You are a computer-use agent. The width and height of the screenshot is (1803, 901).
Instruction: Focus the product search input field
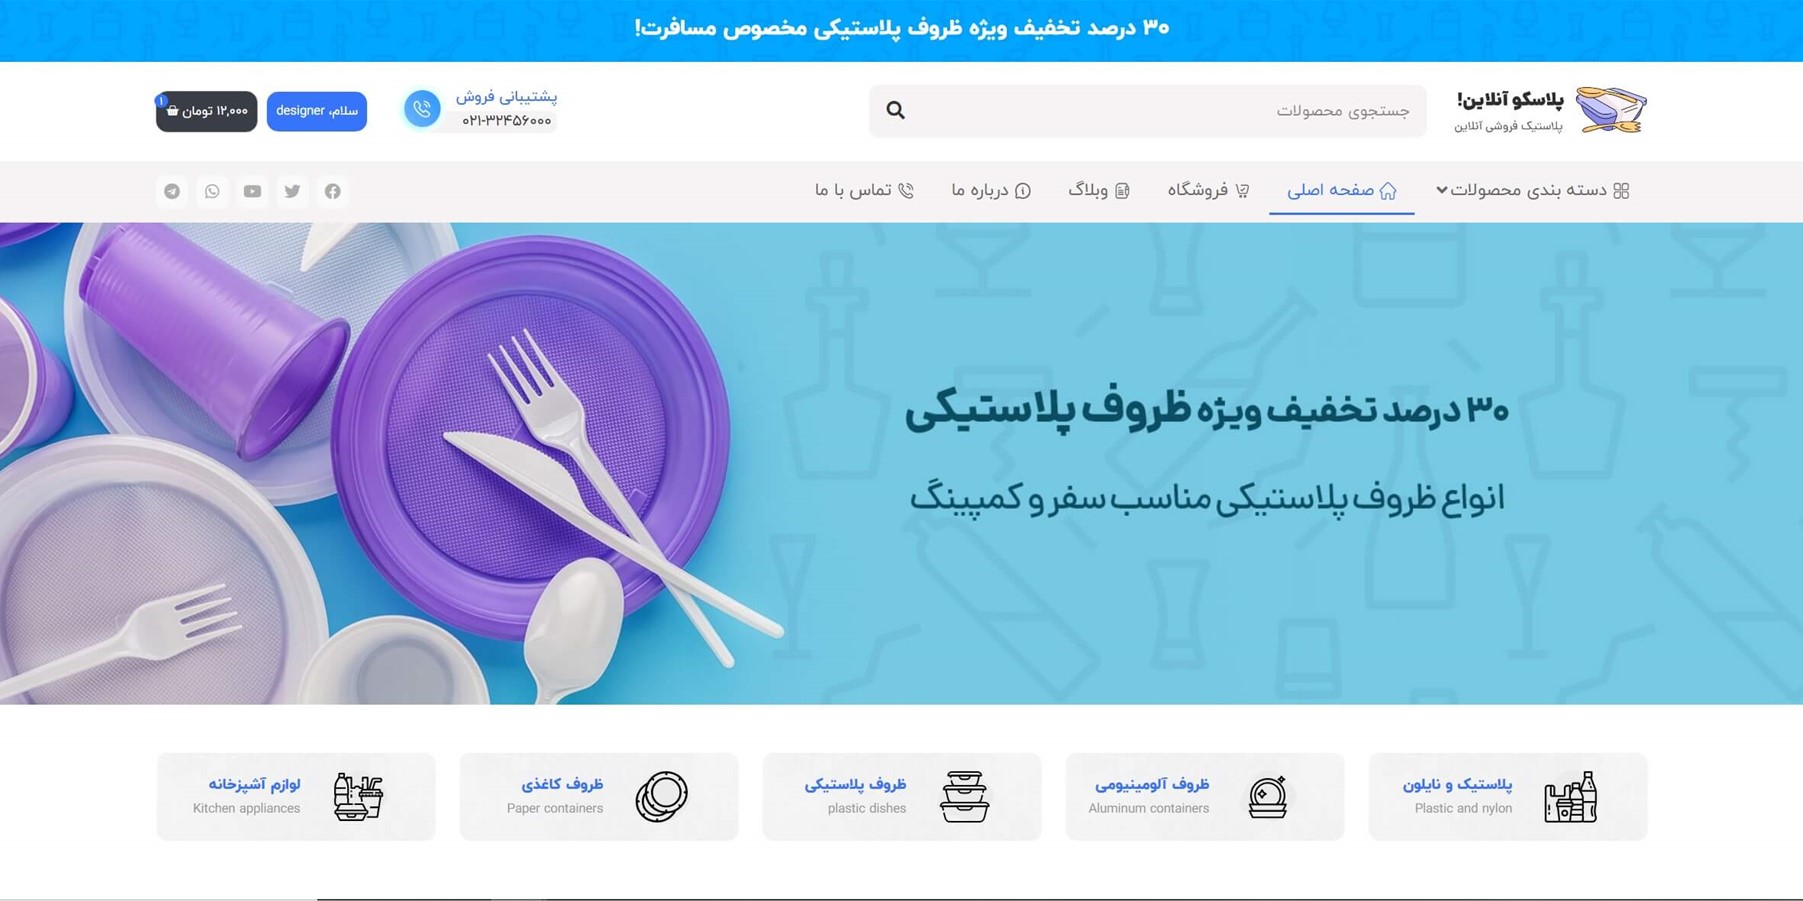coord(1148,111)
